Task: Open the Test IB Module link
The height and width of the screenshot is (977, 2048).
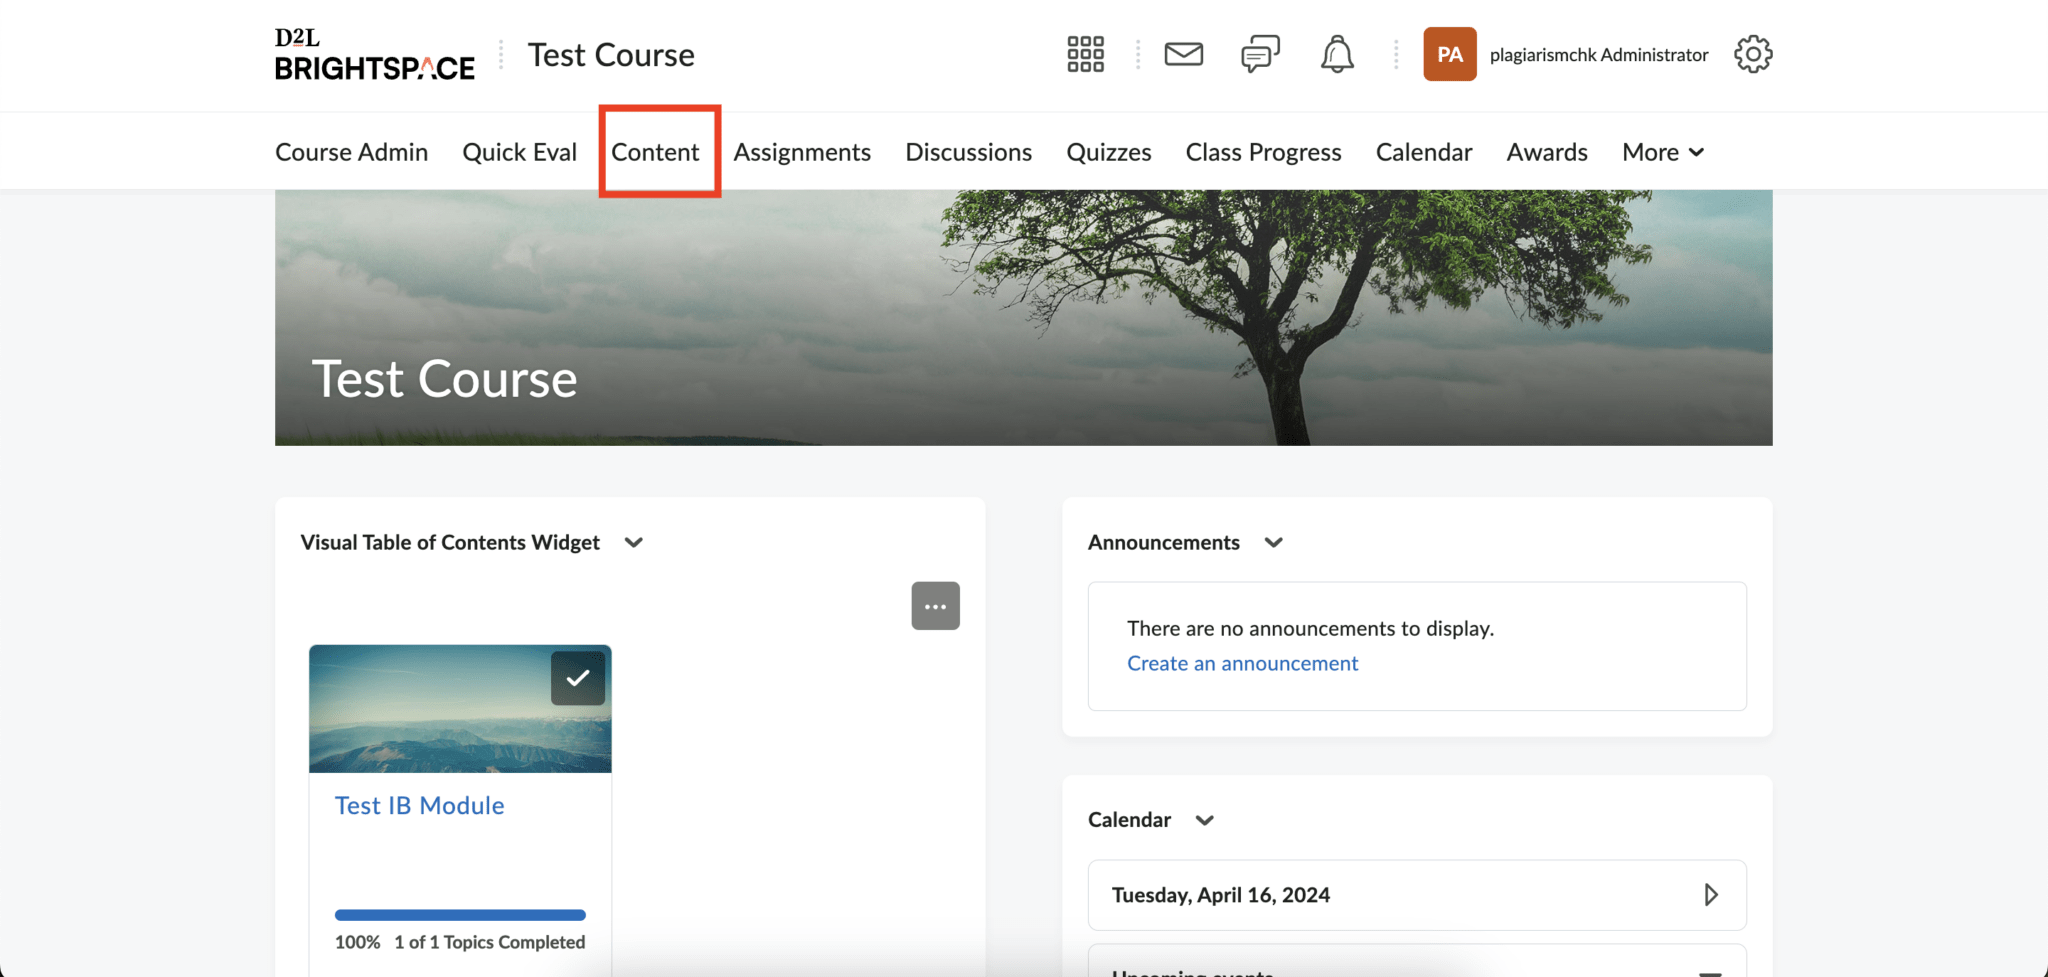Action: pyautogui.click(x=419, y=804)
